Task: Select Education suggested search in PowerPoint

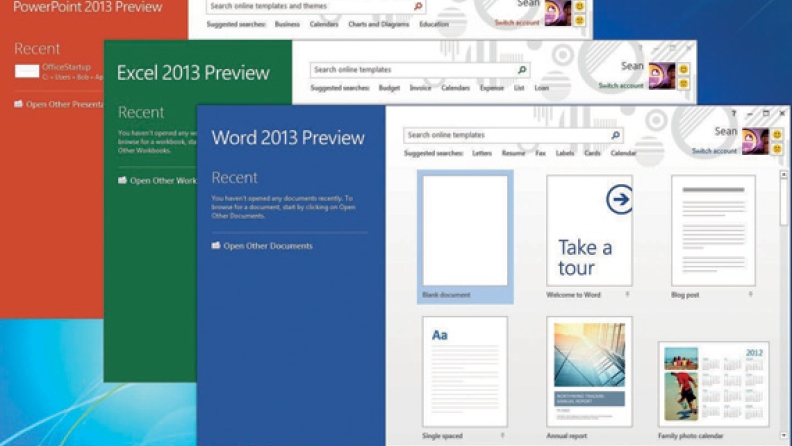Action: coord(433,24)
